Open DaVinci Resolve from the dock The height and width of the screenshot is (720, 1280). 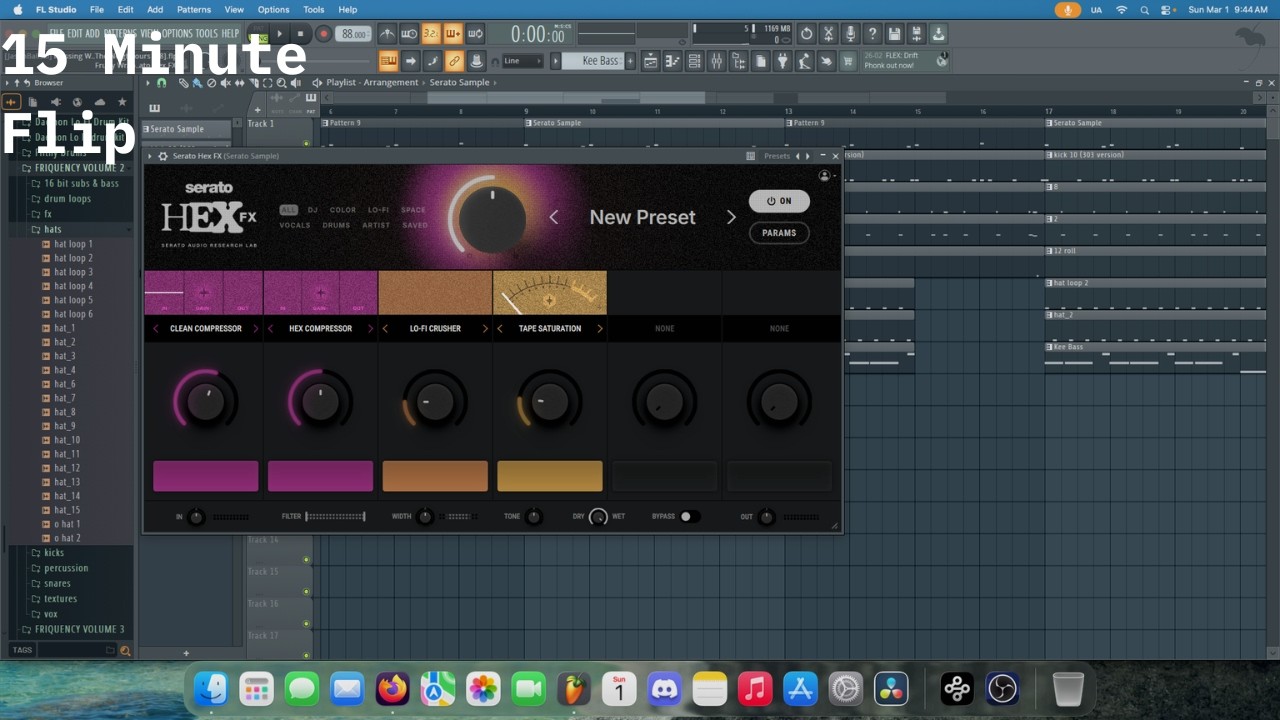pos(890,688)
